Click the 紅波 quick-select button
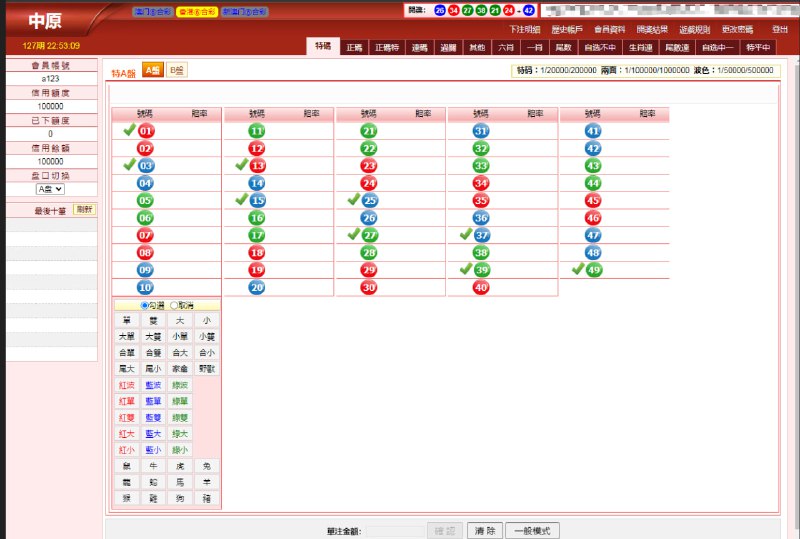This screenshot has height=539, width=800. (127, 384)
